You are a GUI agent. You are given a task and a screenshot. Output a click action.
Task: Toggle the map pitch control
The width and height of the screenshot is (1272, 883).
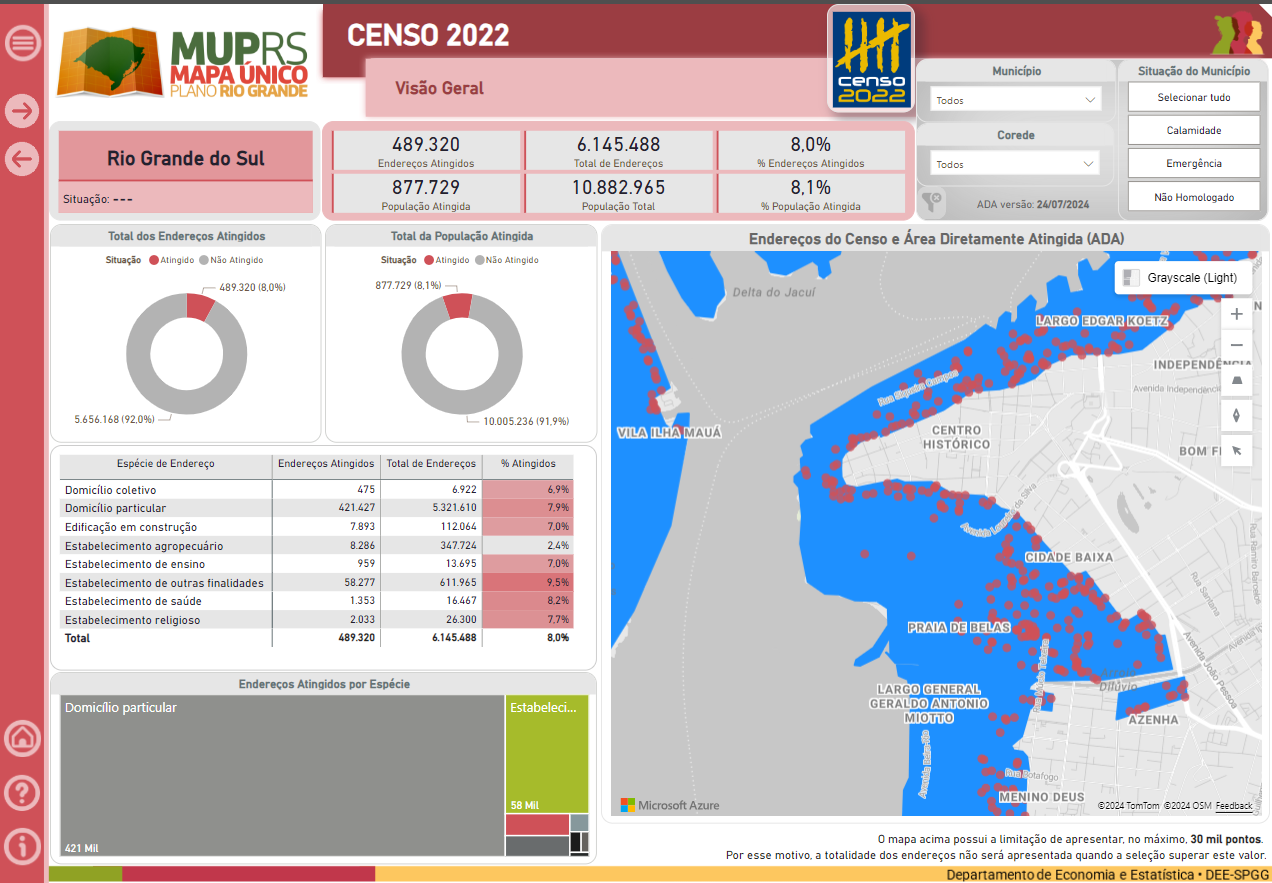click(x=1237, y=380)
